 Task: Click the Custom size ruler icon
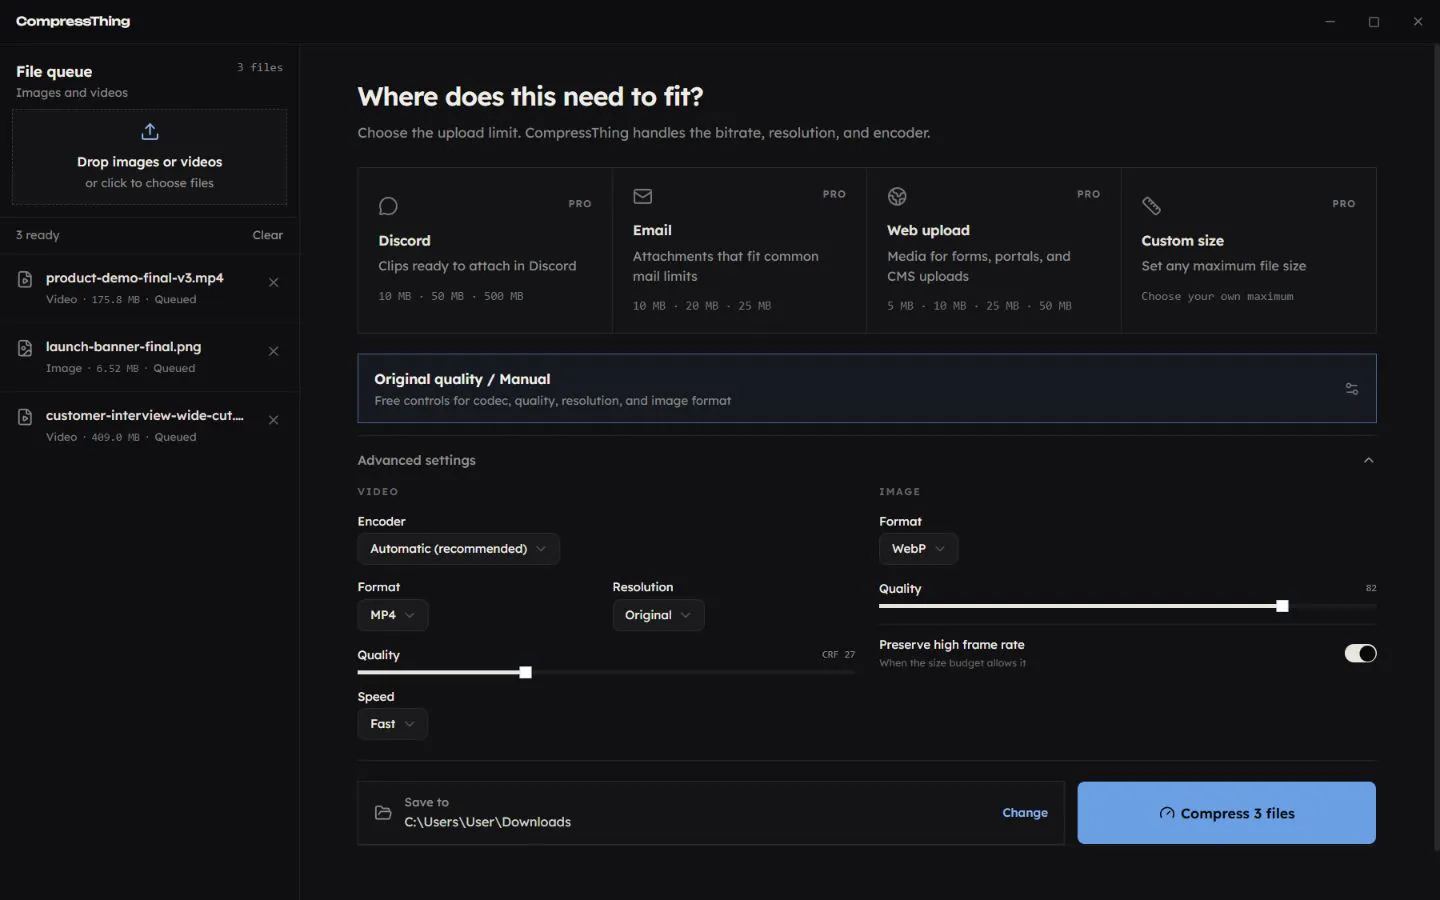point(1151,206)
